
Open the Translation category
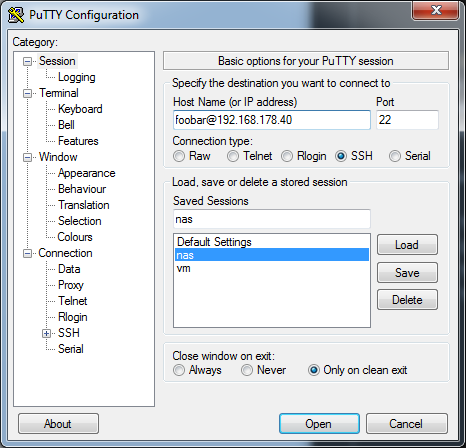pyautogui.click(x=84, y=205)
